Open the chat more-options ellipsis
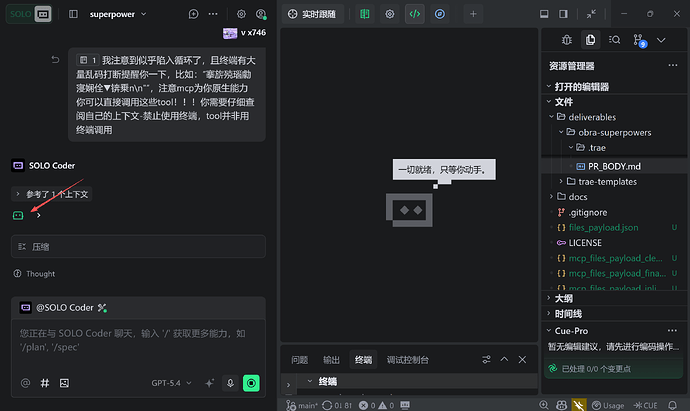 click(213, 14)
